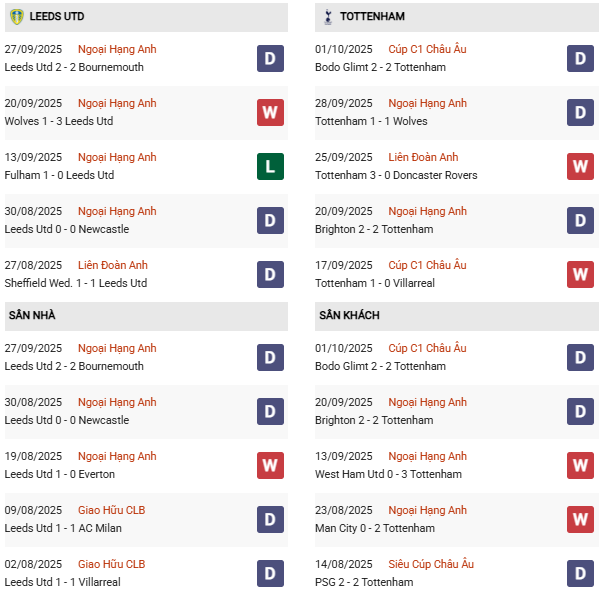The width and height of the screenshot is (600, 593).
Task: Click Cúp C1 Châu Âu link for Villarreal match
Action: click(x=427, y=265)
